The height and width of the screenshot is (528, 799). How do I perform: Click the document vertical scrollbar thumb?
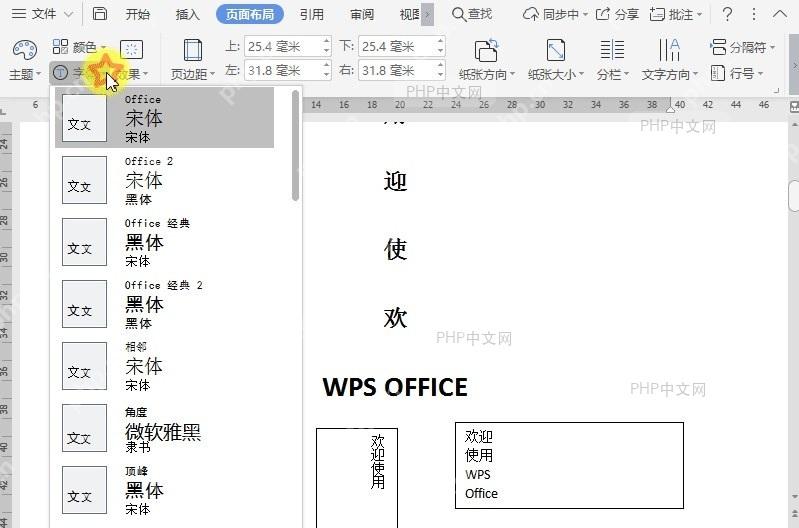point(794,196)
